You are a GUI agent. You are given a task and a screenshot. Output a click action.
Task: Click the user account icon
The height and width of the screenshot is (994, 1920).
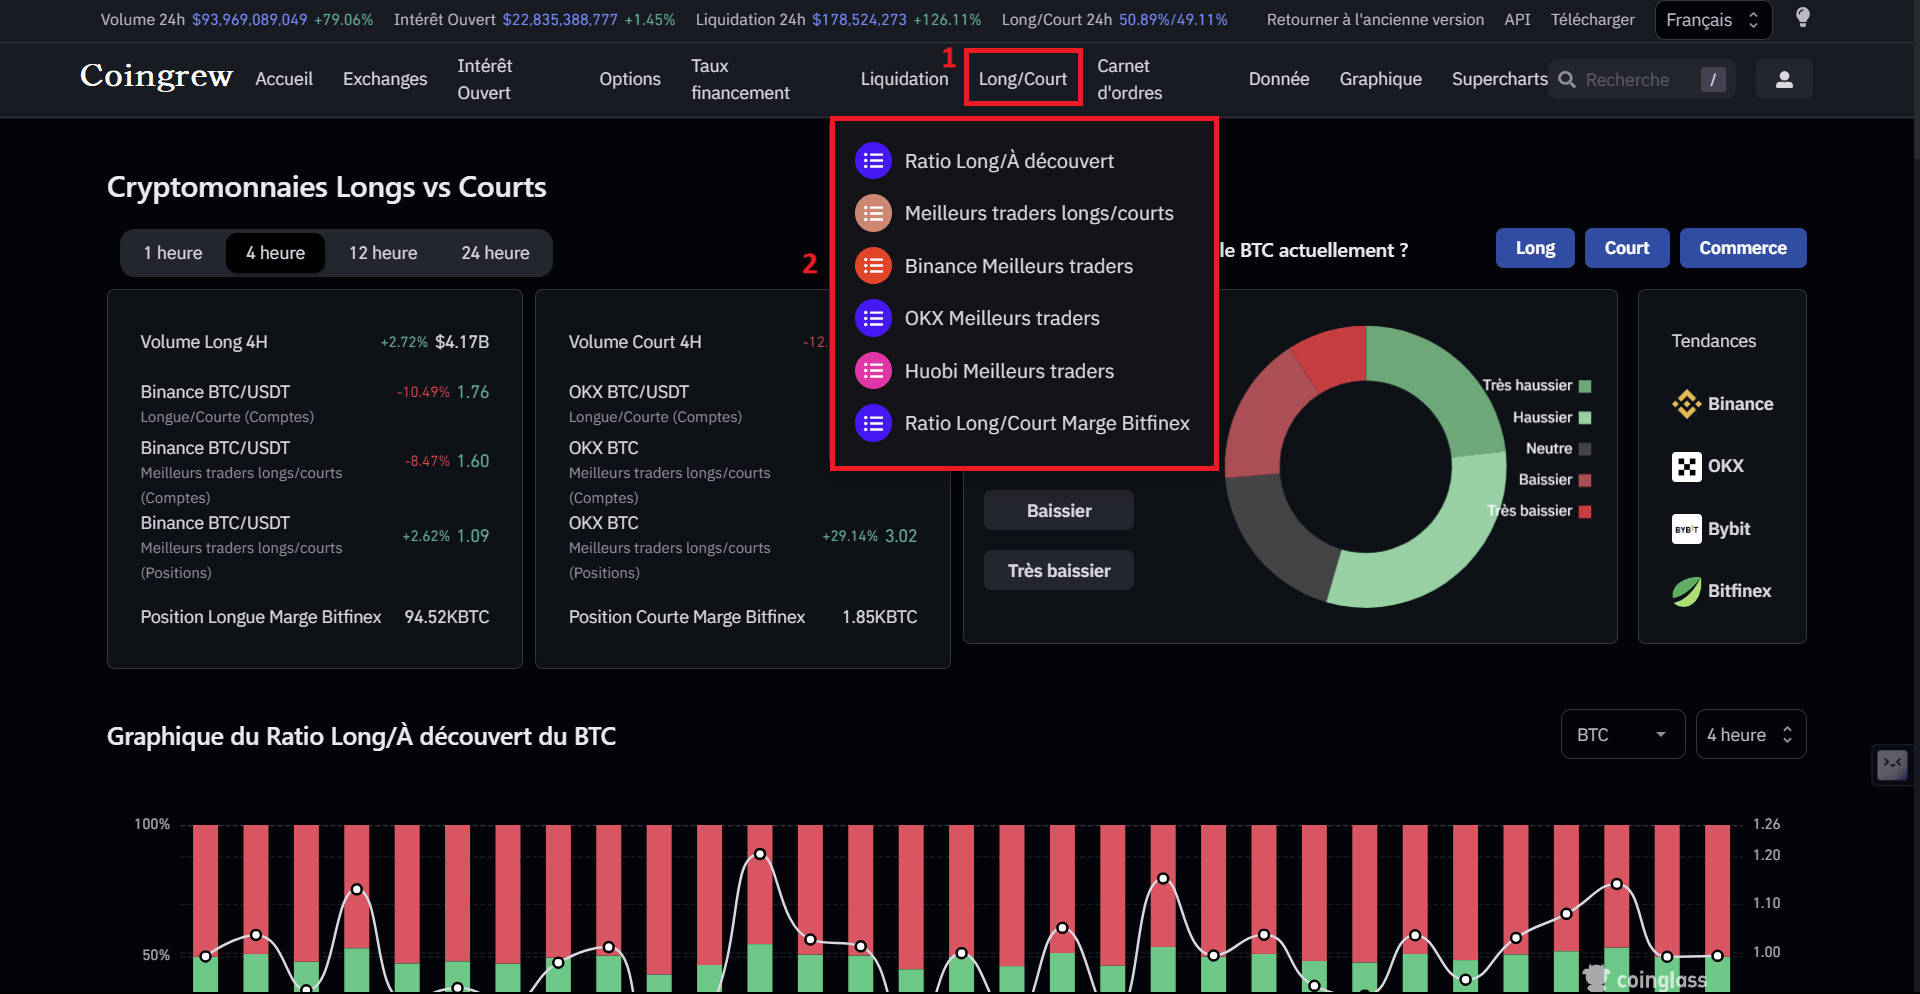click(1784, 79)
